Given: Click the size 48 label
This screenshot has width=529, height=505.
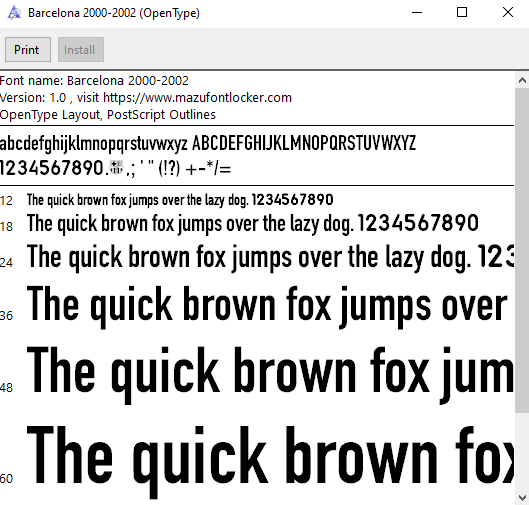Looking at the screenshot, I should pos(6,388).
